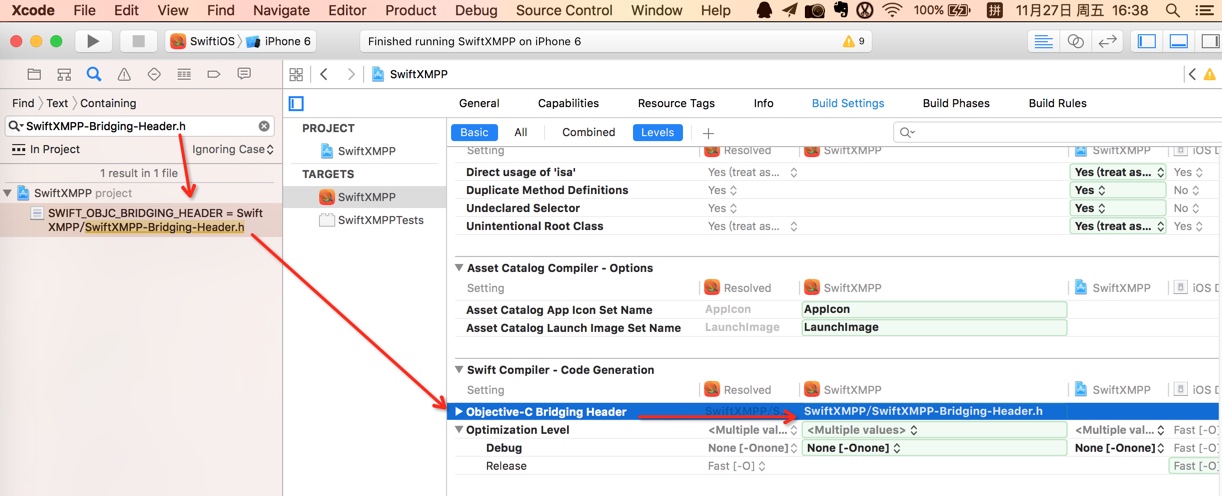Click the Run play button
This screenshot has width=1222, height=496.
tap(93, 41)
